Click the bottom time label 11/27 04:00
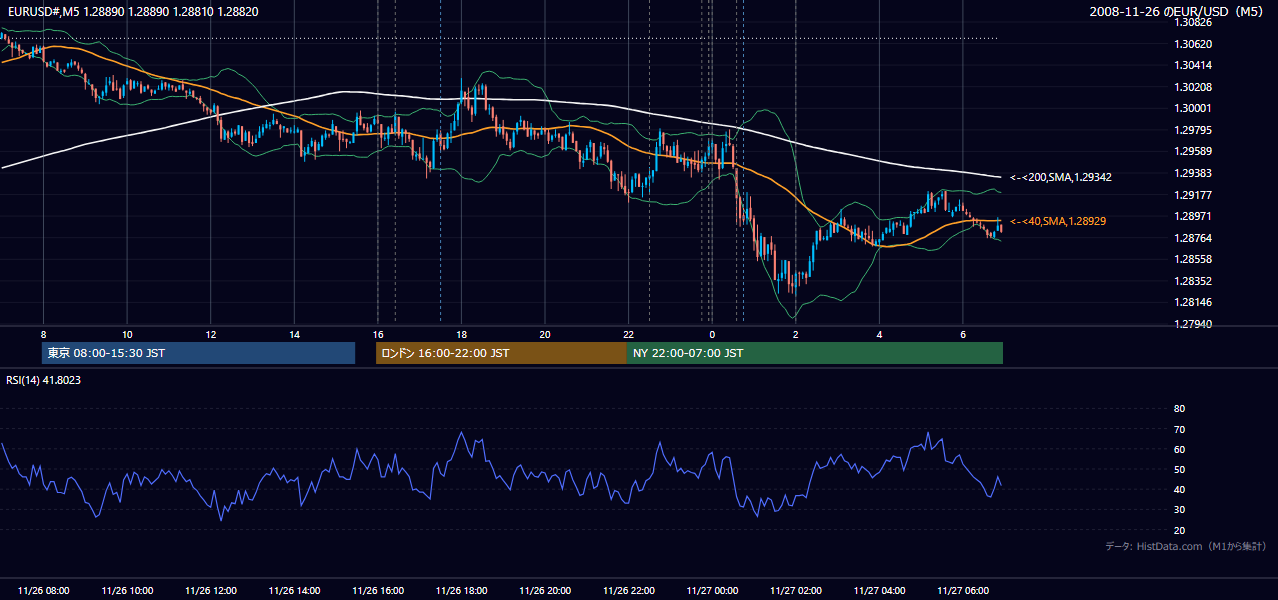This screenshot has width=1278, height=600. [879, 591]
